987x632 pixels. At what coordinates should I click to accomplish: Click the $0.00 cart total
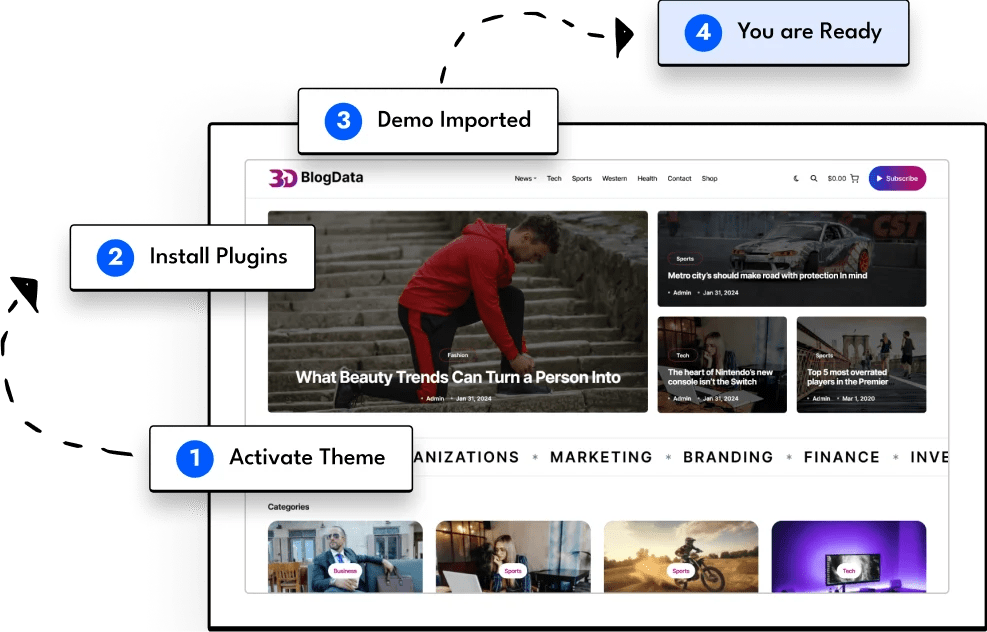[837, 179]
